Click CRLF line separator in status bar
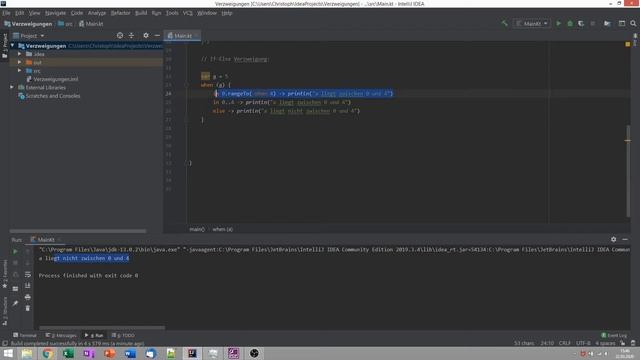The height and width of the screenshot is (360, 640). (564, 343)
